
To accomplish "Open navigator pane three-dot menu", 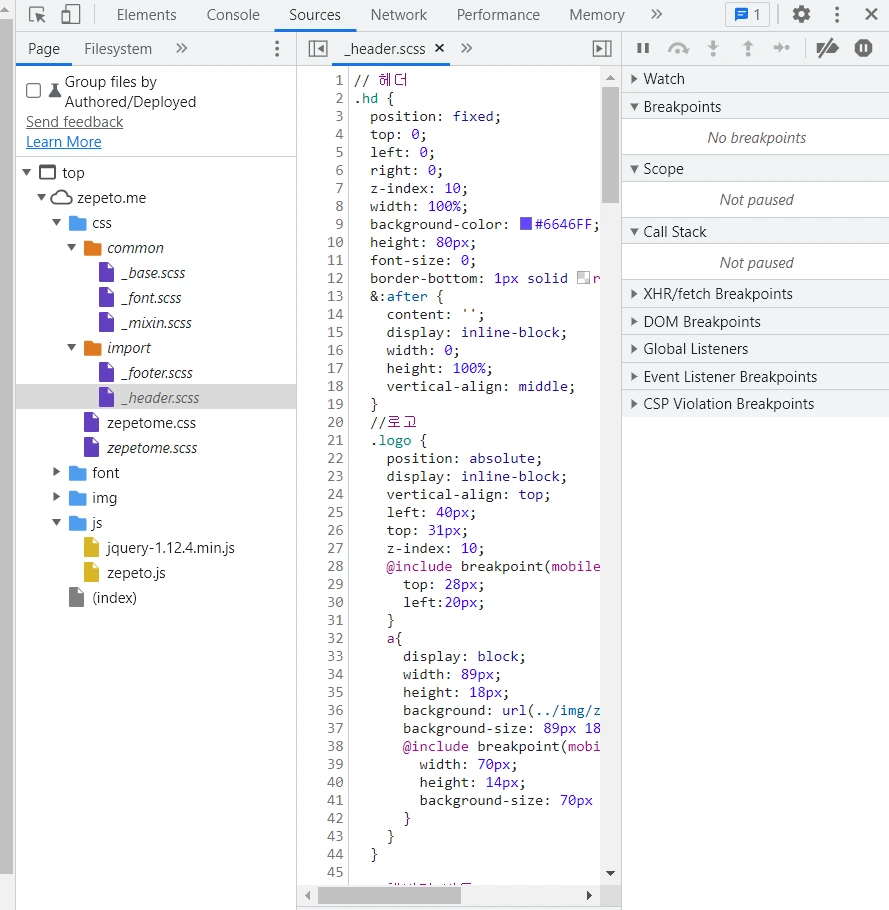I will [277, 49].
